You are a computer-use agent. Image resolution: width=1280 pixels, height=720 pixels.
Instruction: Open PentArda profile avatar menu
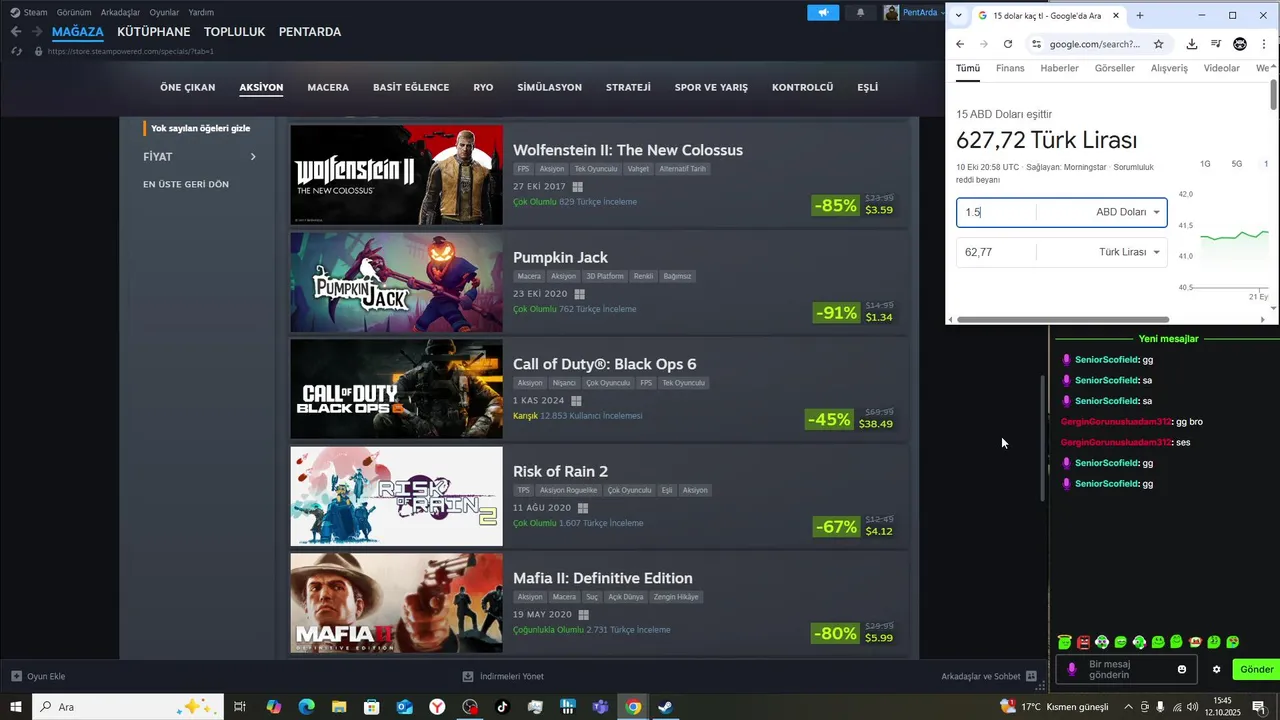coord(891,13)
